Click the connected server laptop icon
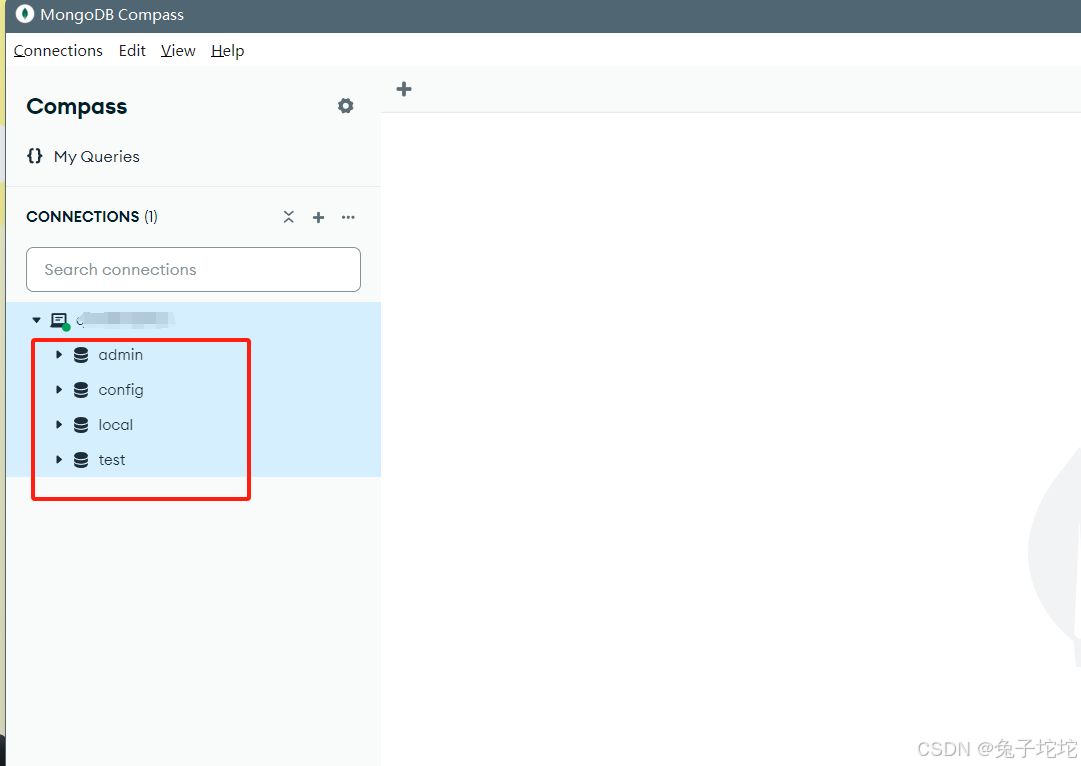 pyautogui.click(x=59, y=321)
